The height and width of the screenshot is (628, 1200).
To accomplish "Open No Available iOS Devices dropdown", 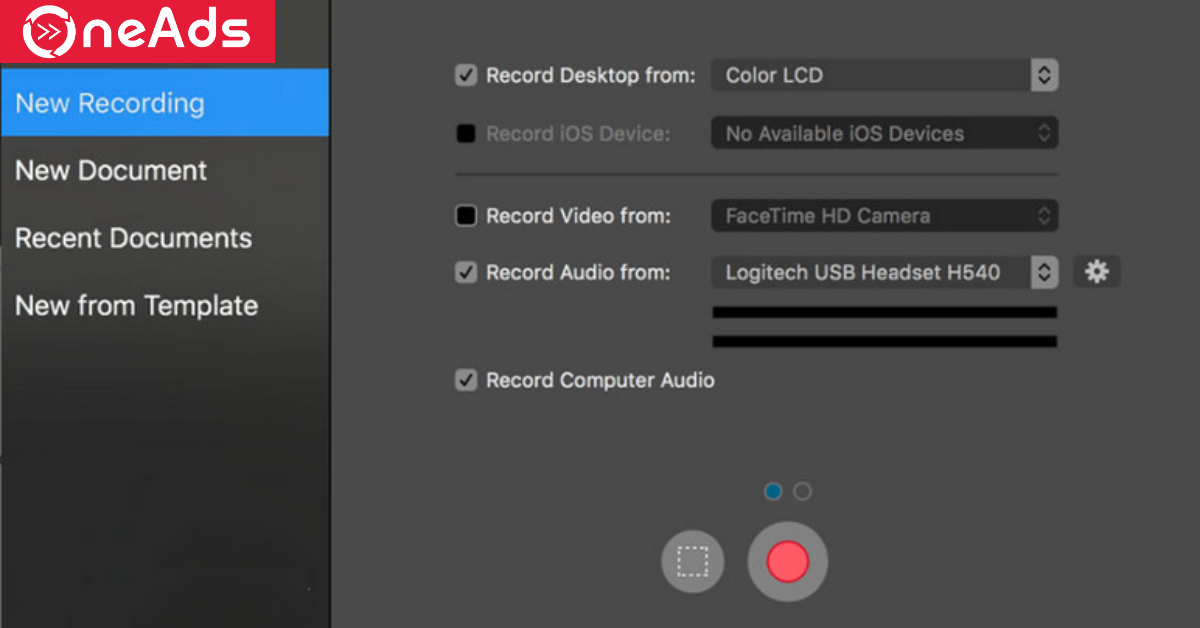I will tap(884, 134).
